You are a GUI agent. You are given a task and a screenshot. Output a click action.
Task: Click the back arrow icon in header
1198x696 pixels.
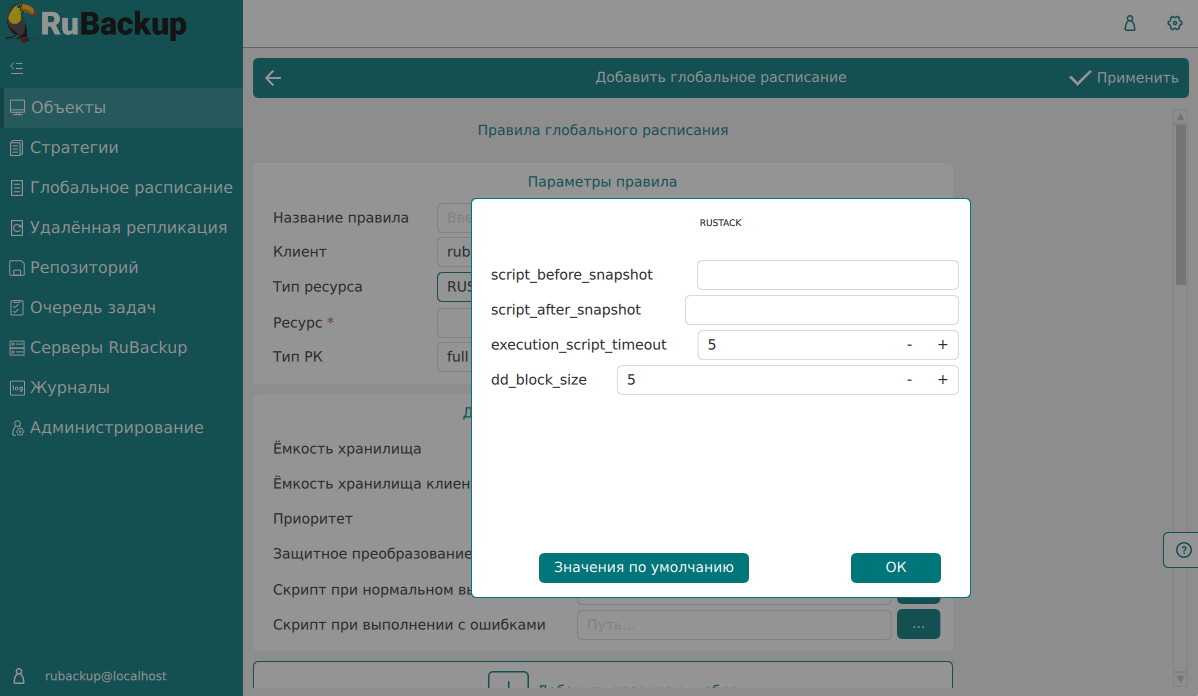(x=273, y=78)
